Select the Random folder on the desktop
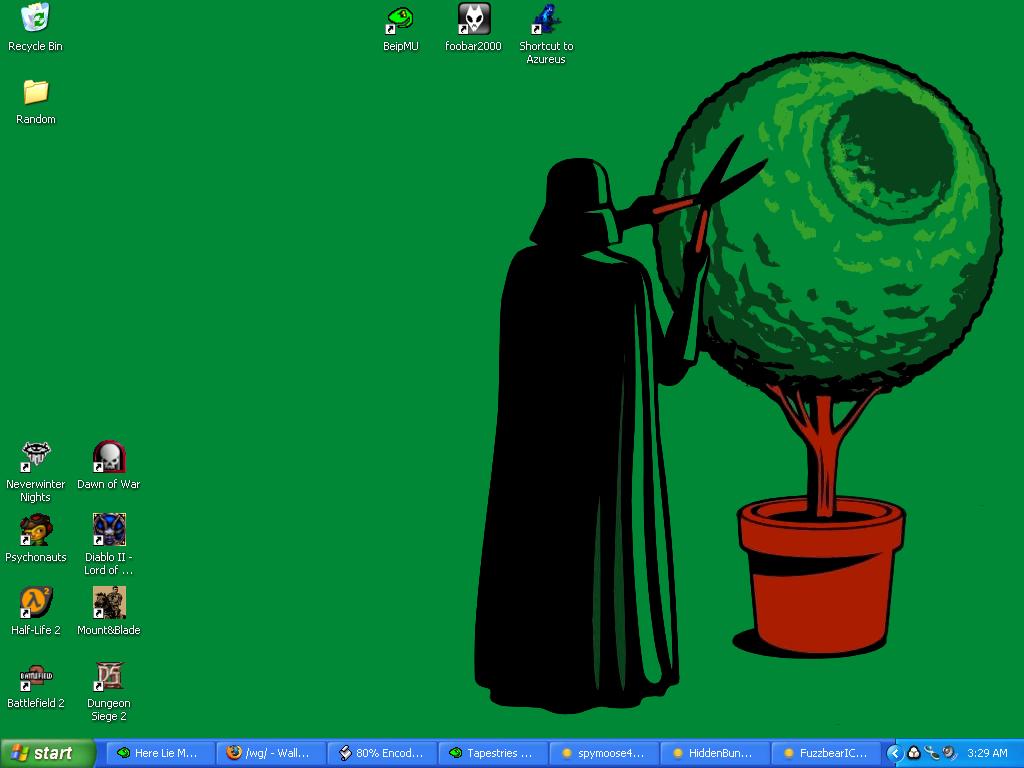The image size is (1024, 768). point(36,101)
